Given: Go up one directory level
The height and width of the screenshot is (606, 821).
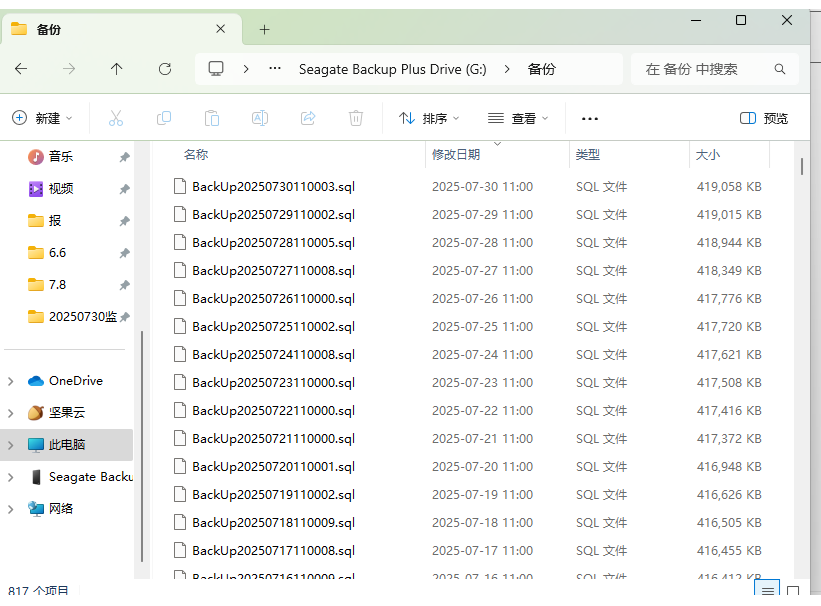Looking at the screenshot, I should (117, 69).
